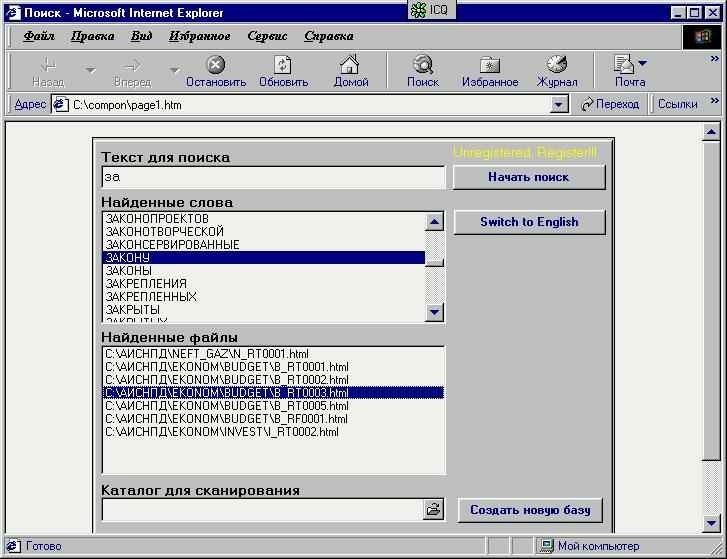Click the Mail (Почта) toolbar icon
The height and width of the screenshot is (559, 727).
tap(625, 66)
